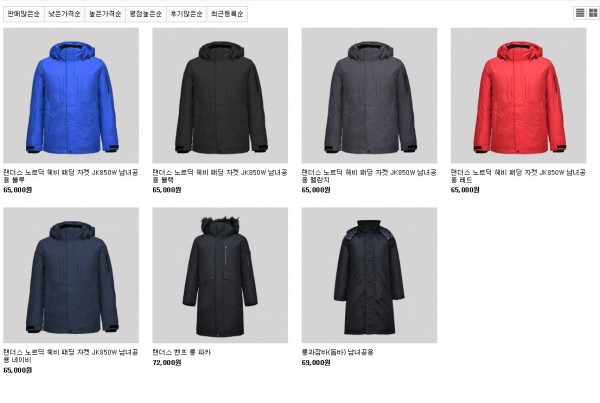Viewport: 600px width, 403px height.
Task: Sort by 판매많은순 (best selling)
Action: click(x=24, y=14)
